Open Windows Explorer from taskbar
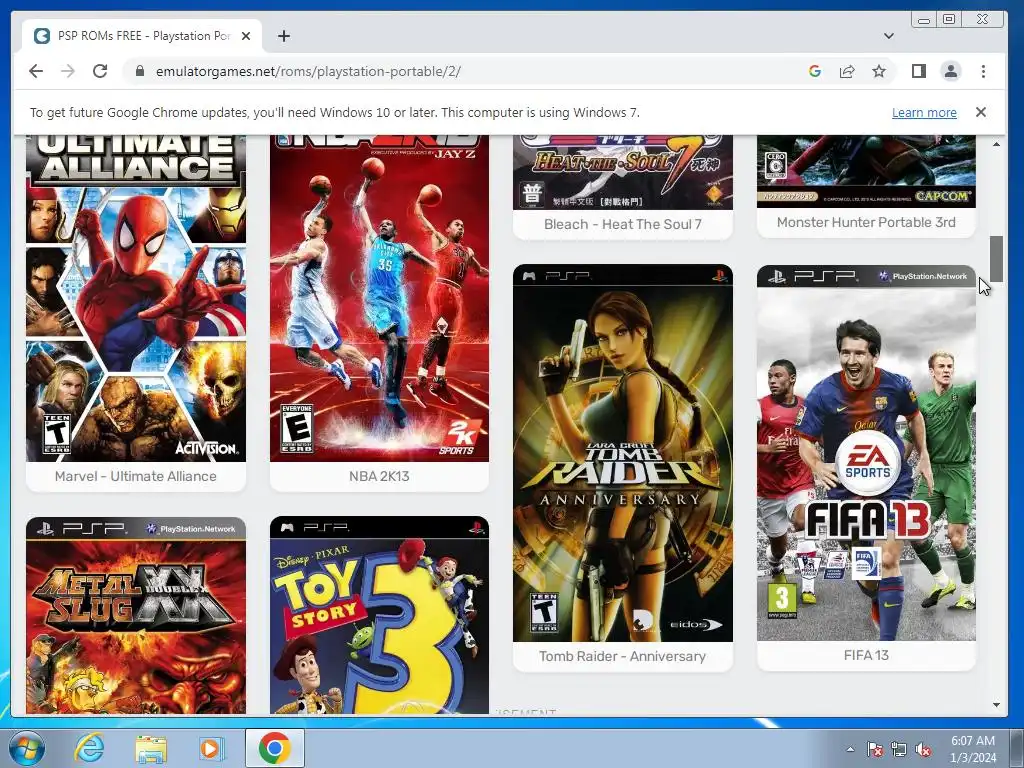The width and height of the screenshot is (1024, 768). point(151,748)
